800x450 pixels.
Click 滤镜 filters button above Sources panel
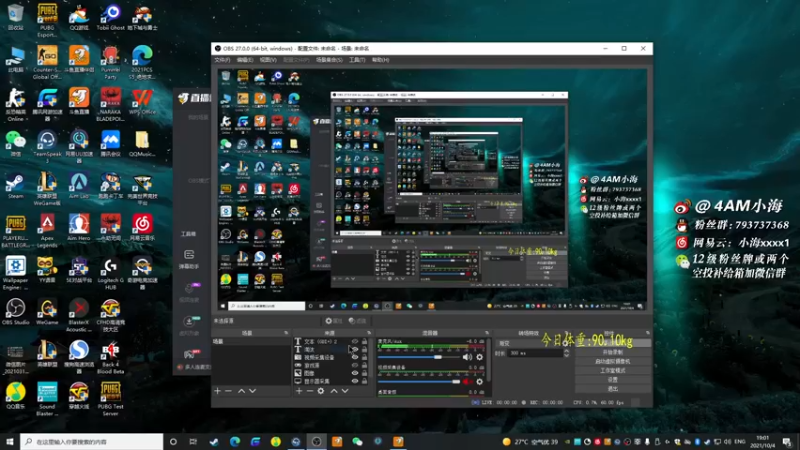(x=358, y=321)
